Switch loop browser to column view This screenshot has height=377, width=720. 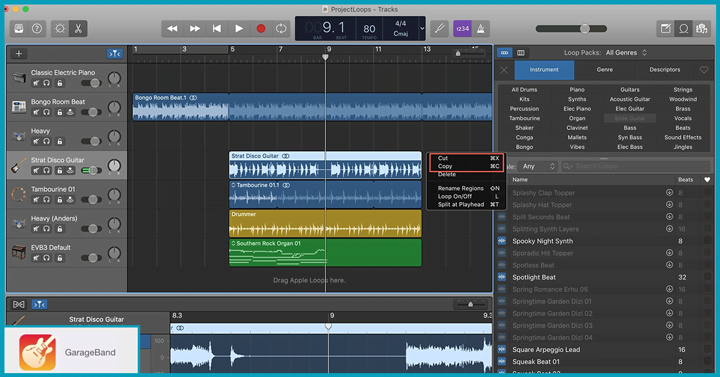click(521, 53)
